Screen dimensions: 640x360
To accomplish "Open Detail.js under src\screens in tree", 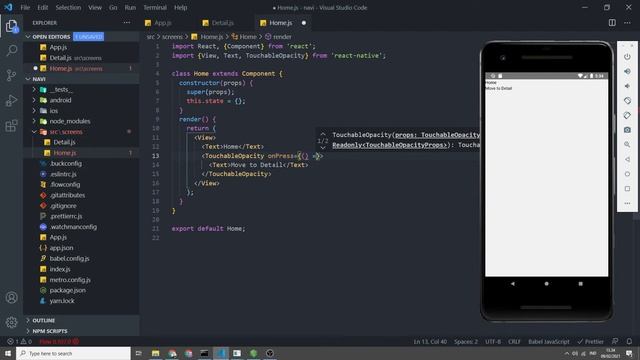I will tap(64, 142).
